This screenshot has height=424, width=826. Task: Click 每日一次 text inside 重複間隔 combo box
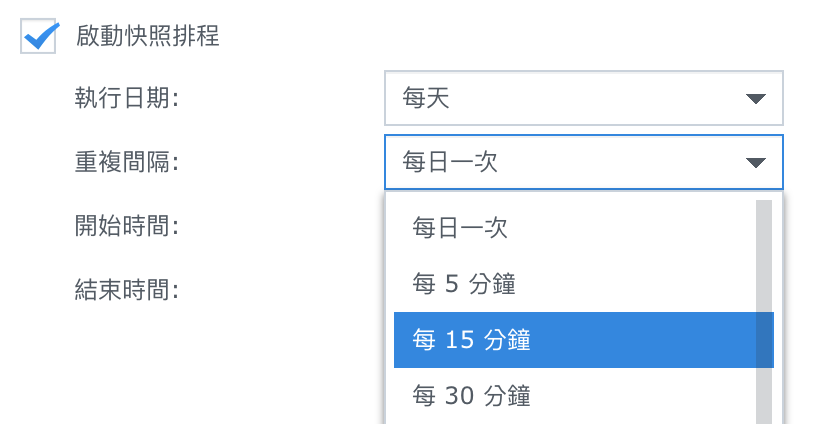tap(450, 162)
